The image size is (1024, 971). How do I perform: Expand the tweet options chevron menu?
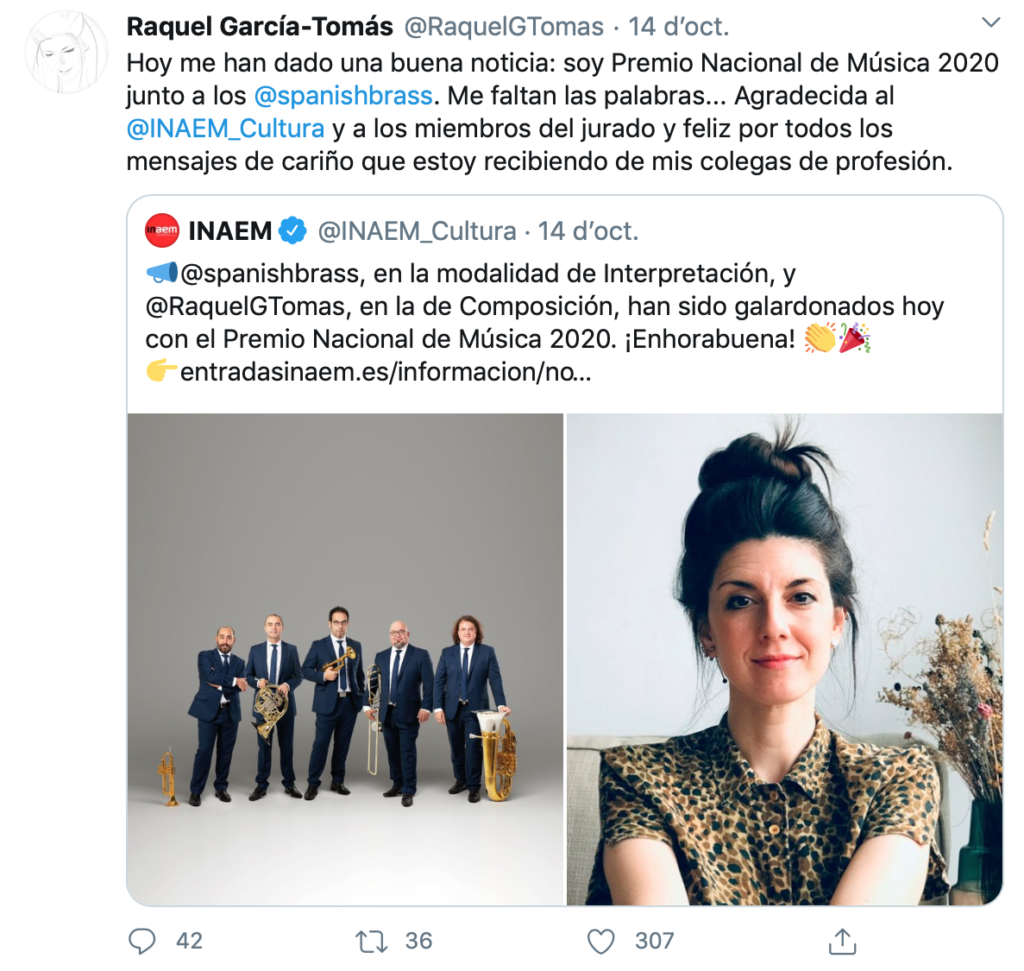tap(991, 23)
